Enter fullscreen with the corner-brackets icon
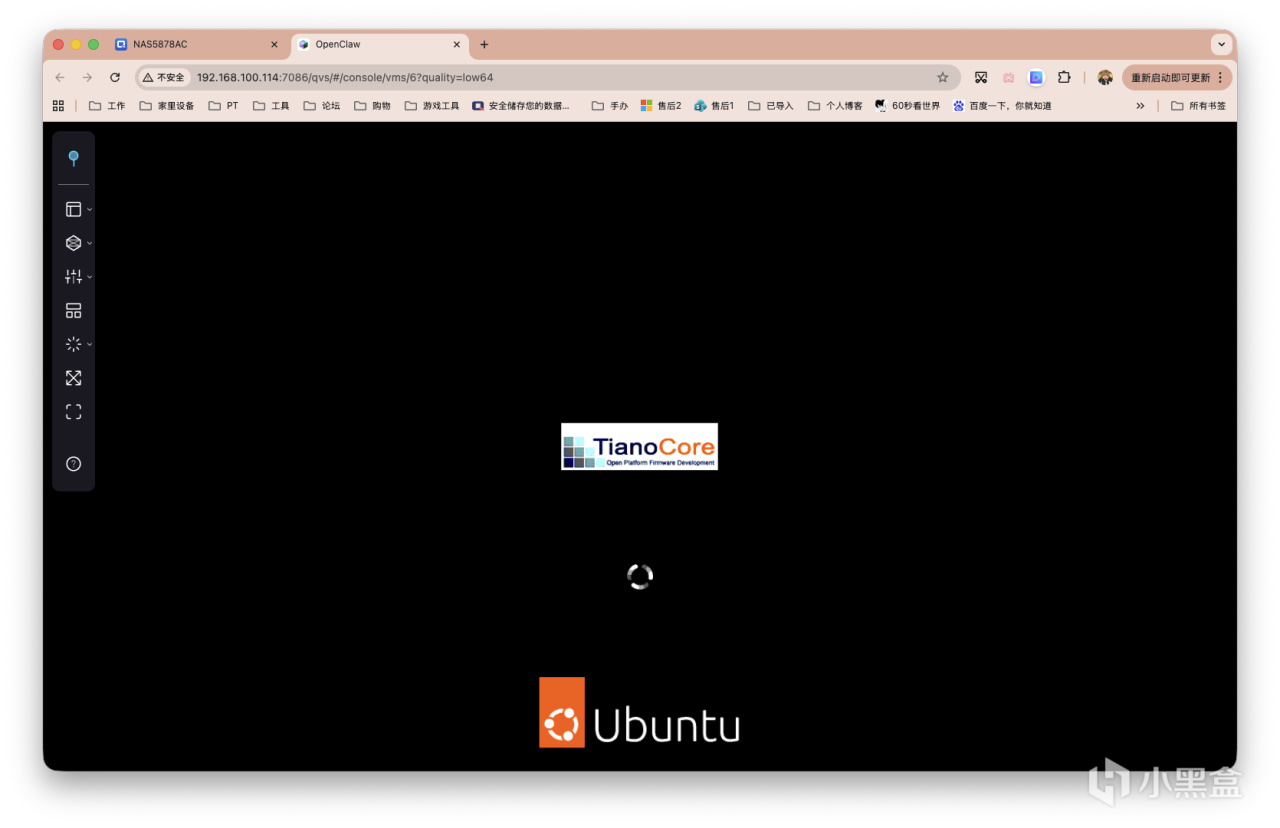The height and width of the screenshot is (828, 1280). tap(73, 412)
